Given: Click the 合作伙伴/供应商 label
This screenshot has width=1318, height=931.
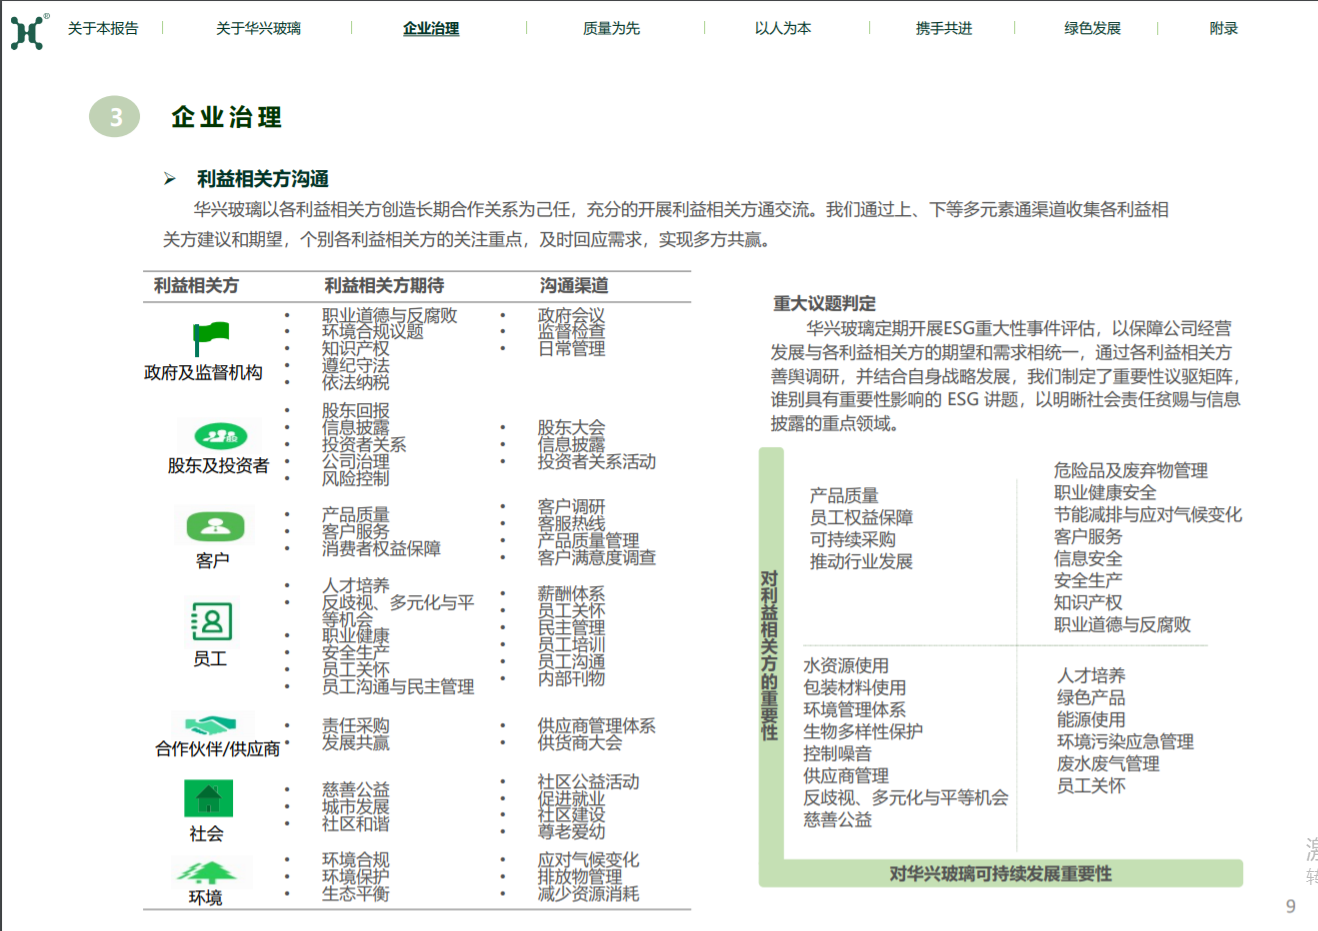Looking at the screenshot, I should [x=217, y=749].
